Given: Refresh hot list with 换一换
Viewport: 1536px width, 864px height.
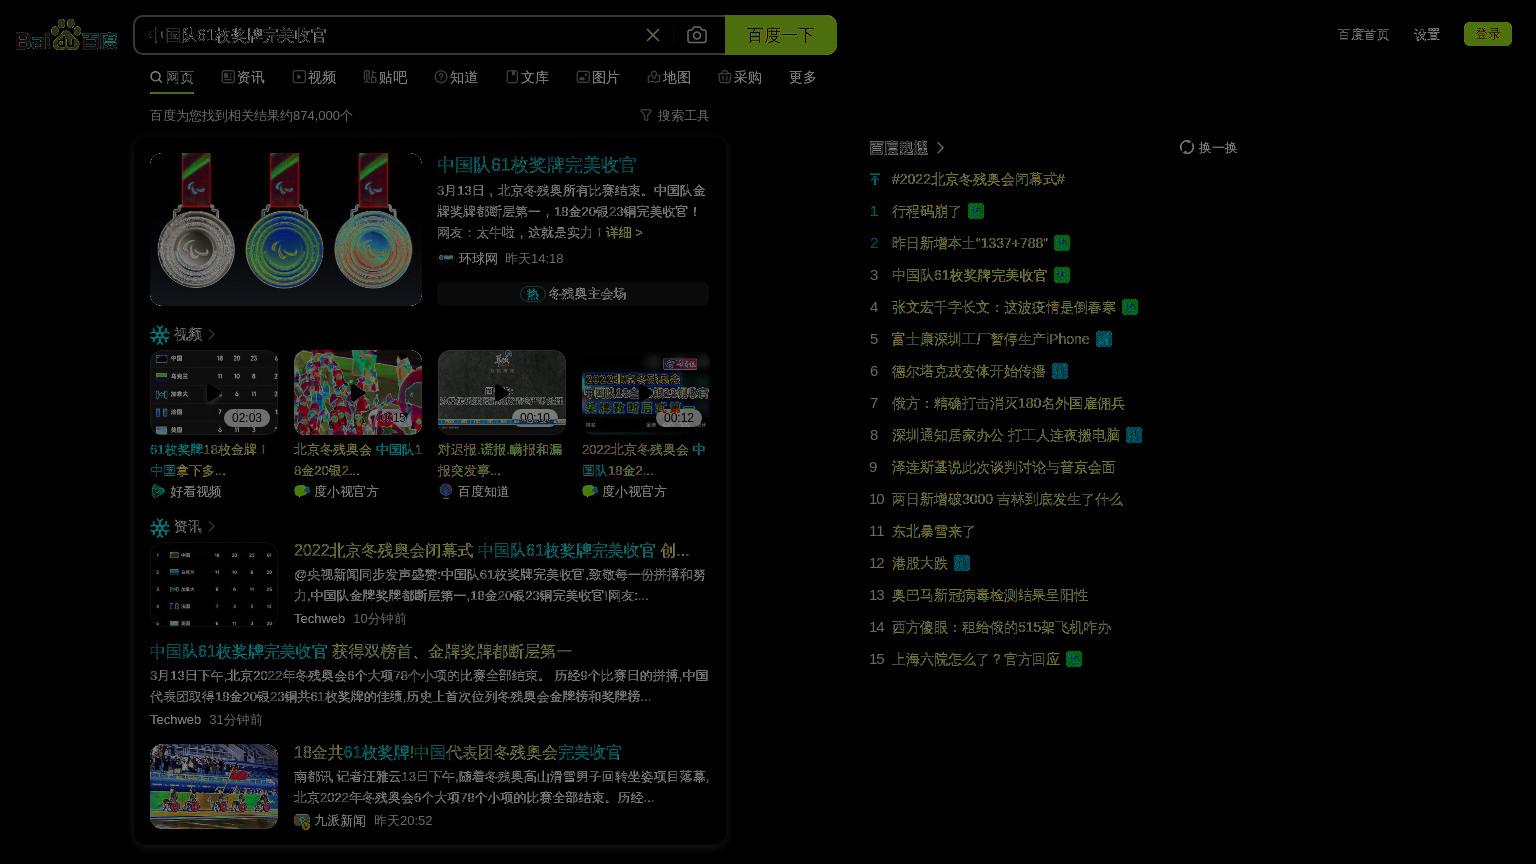Looking at the screenshot, I should pos(1208,147).
